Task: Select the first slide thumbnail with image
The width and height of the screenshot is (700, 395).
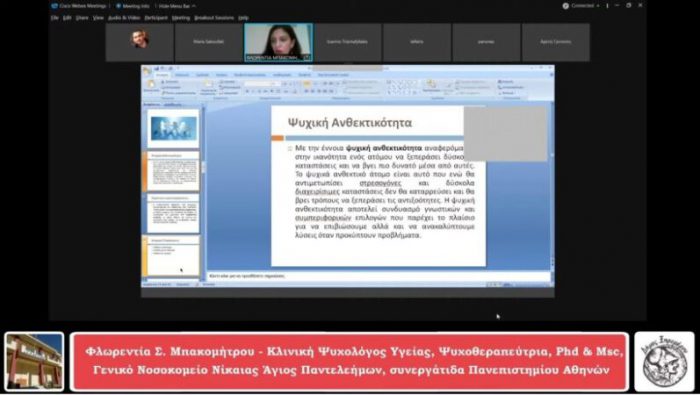Action: pos(173,129)
